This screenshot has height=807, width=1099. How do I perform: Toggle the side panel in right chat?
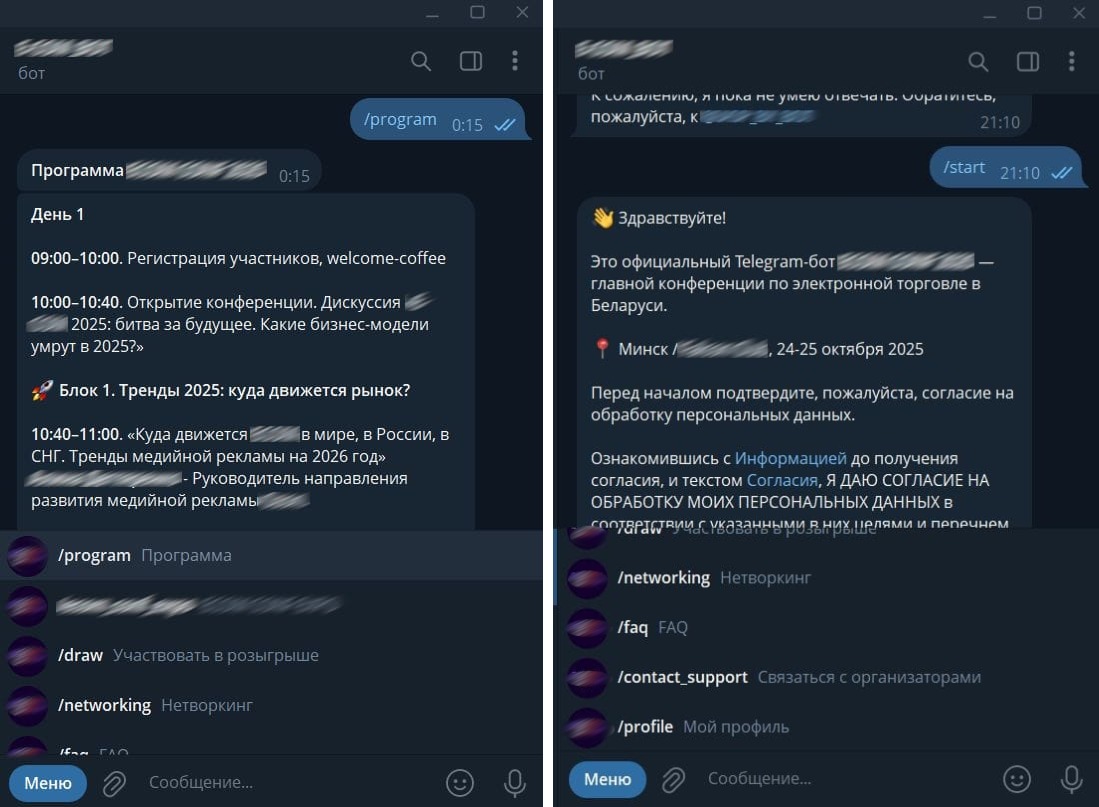pyautogui.click(x=1028, y=62)
